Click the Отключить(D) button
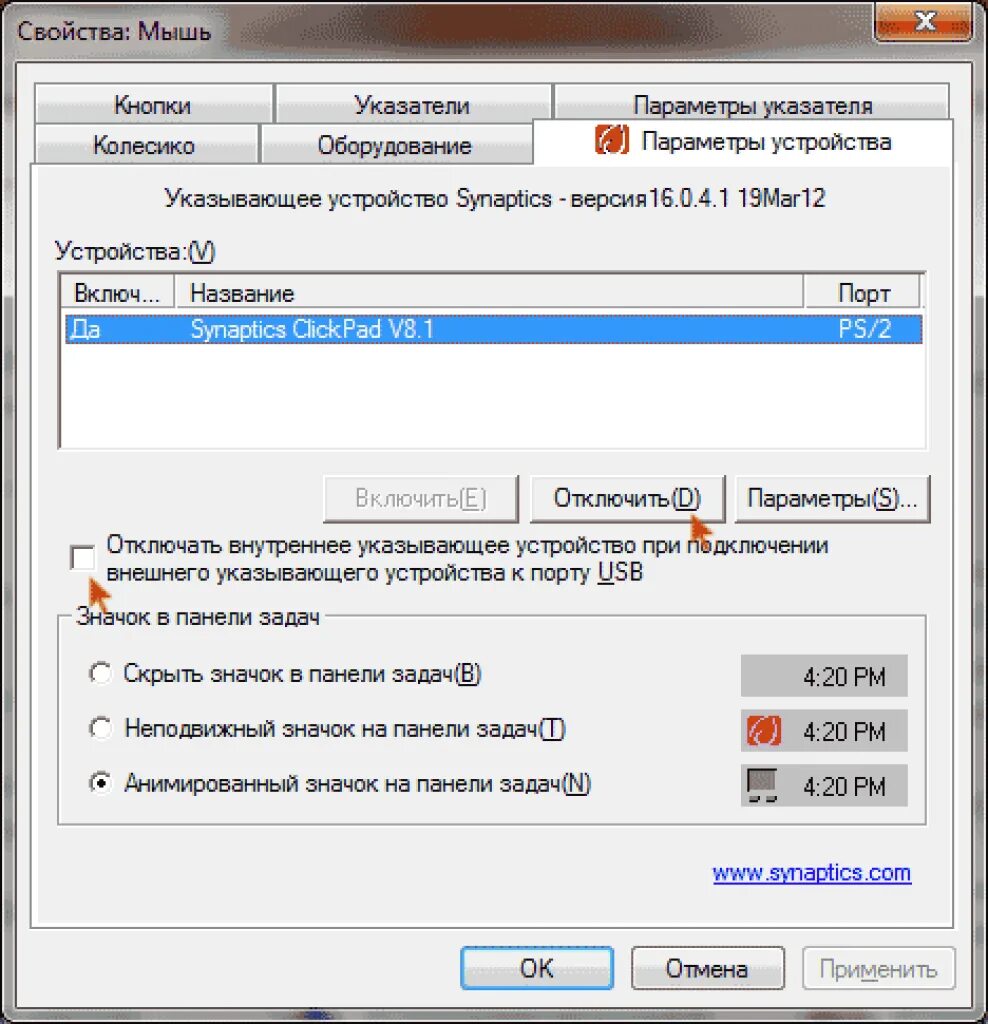988x1024 pixels. (x=628, y=498)
